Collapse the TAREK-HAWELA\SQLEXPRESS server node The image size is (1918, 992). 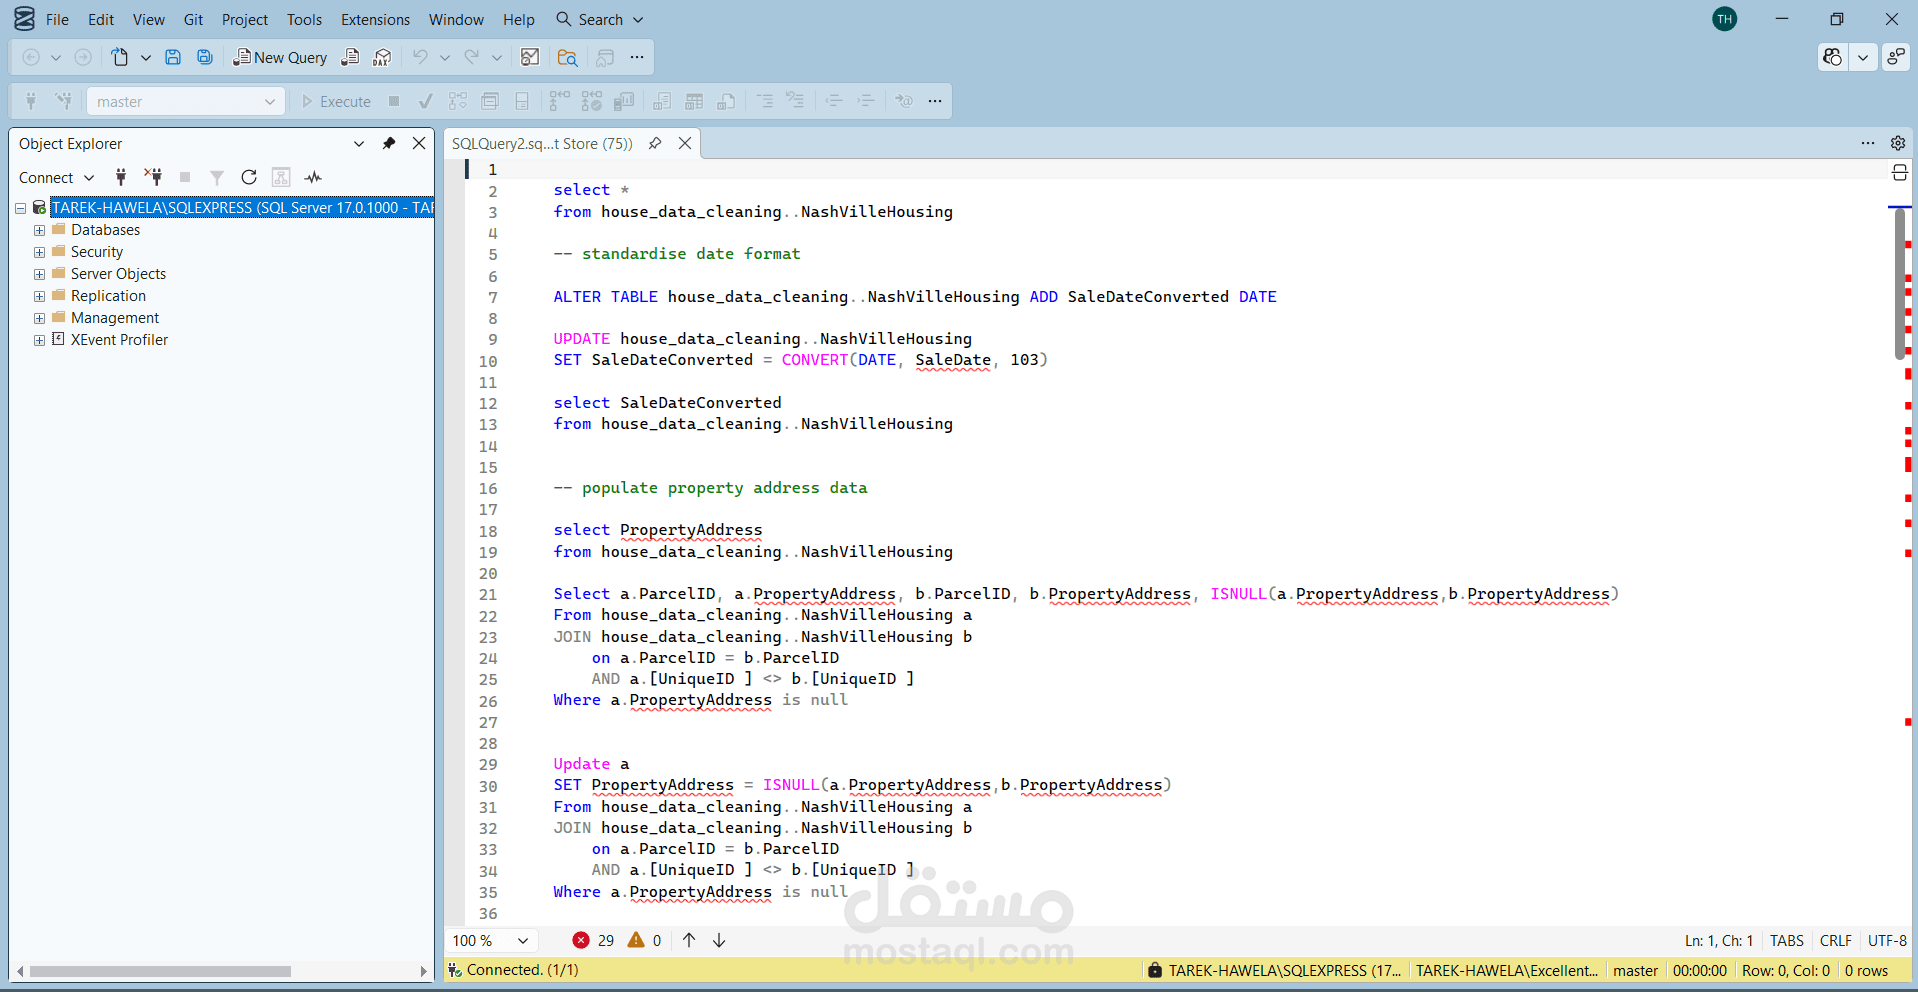pos(20,208)
